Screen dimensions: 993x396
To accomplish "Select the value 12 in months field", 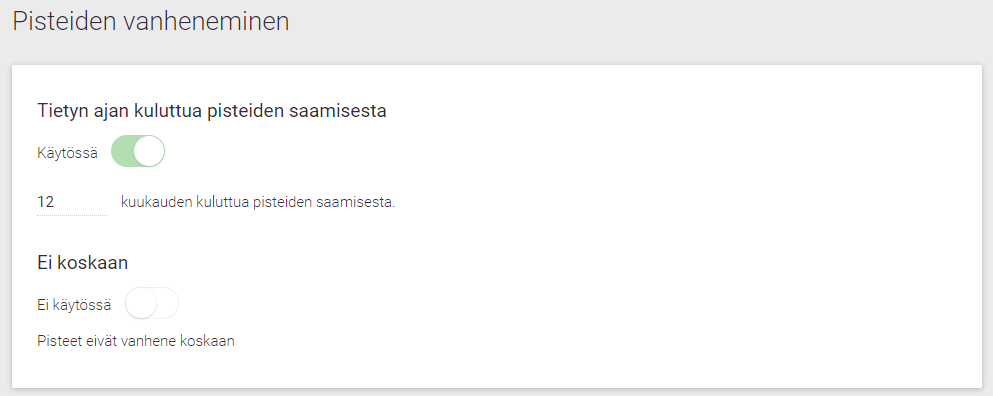I will tap(46, 202).
